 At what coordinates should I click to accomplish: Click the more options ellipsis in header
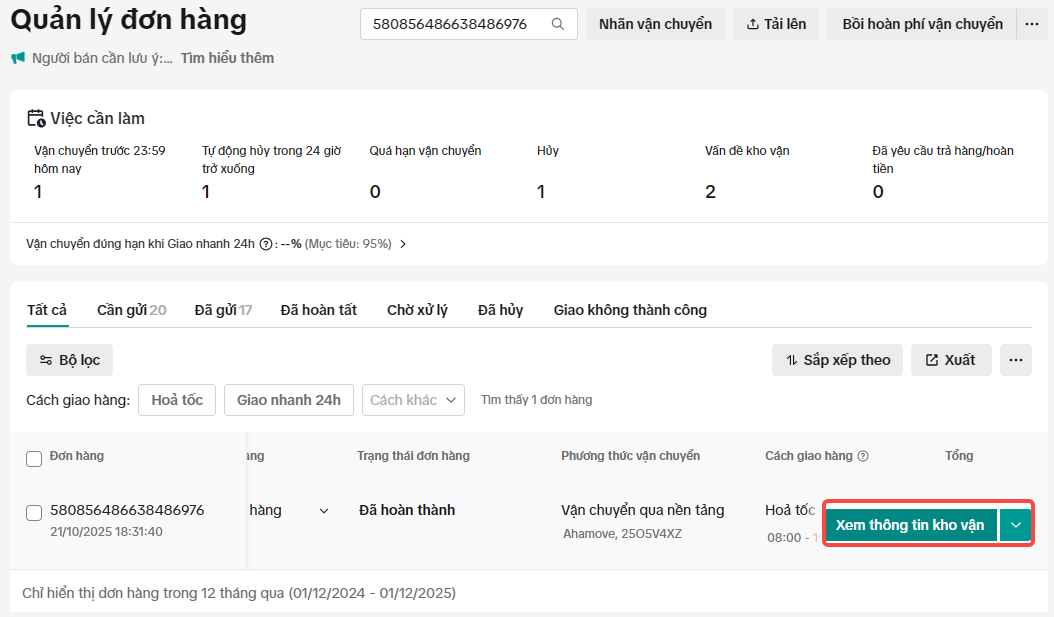click(x=1031, y=24)
